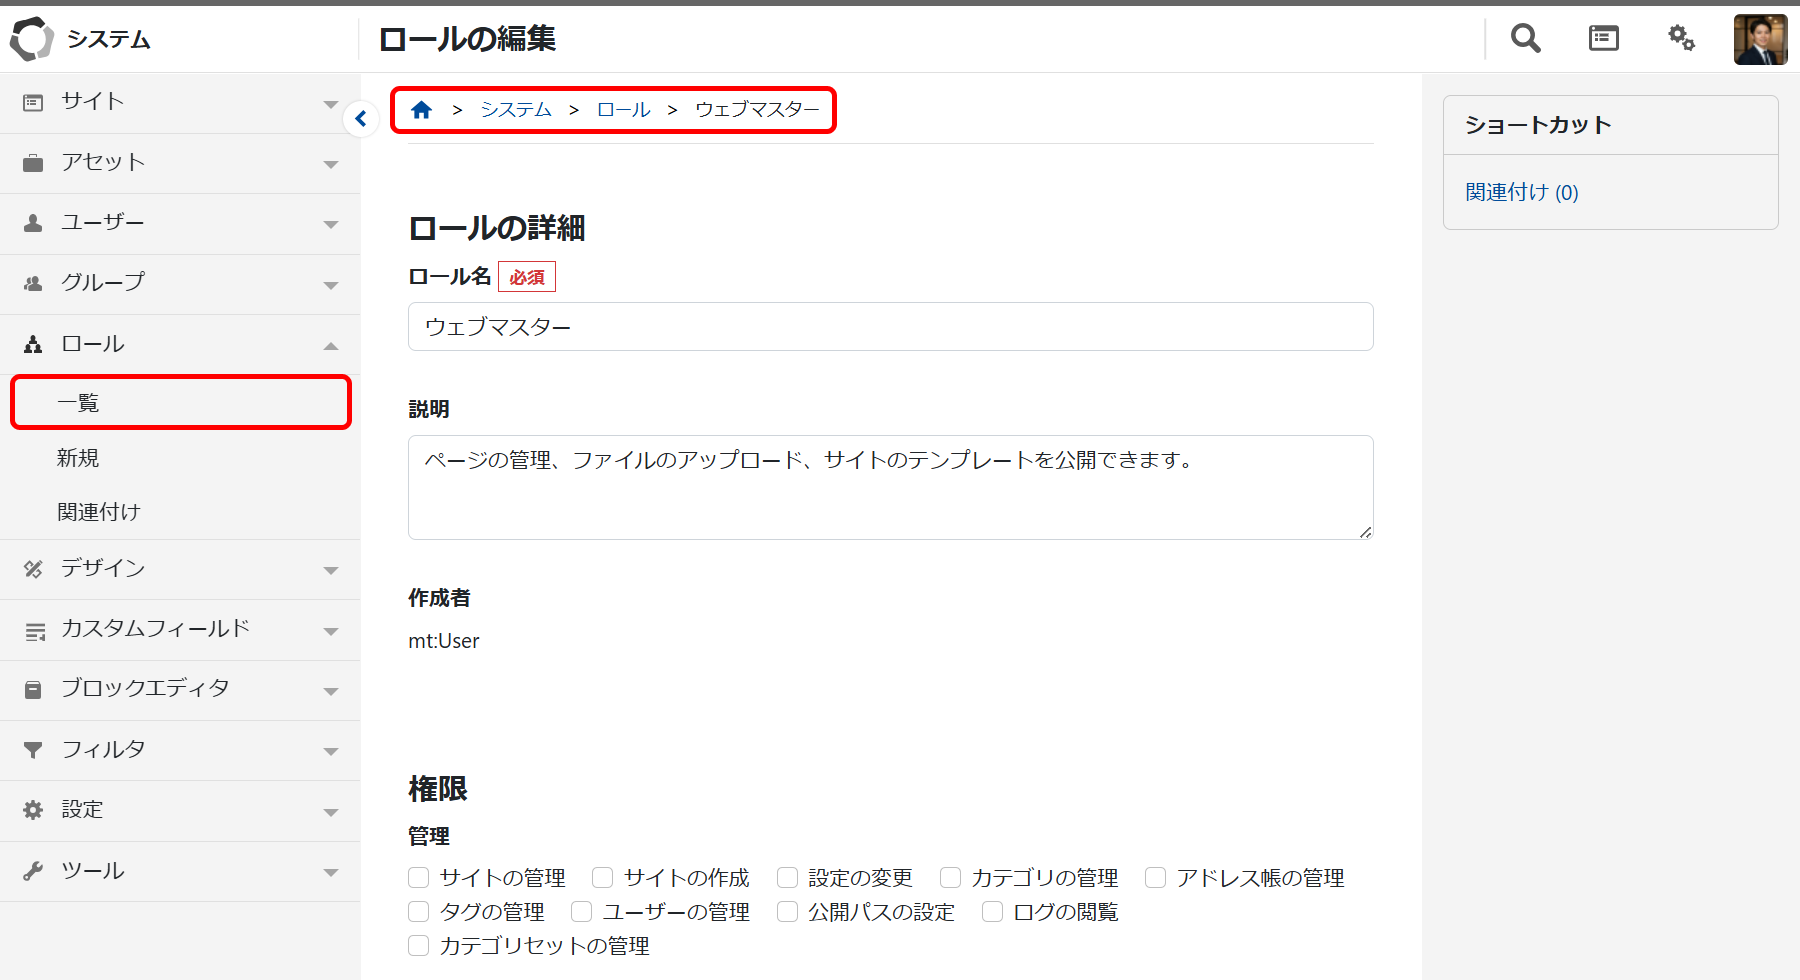
Task: Open the settings gears icon in header
Action: [x=1681, y=39]
